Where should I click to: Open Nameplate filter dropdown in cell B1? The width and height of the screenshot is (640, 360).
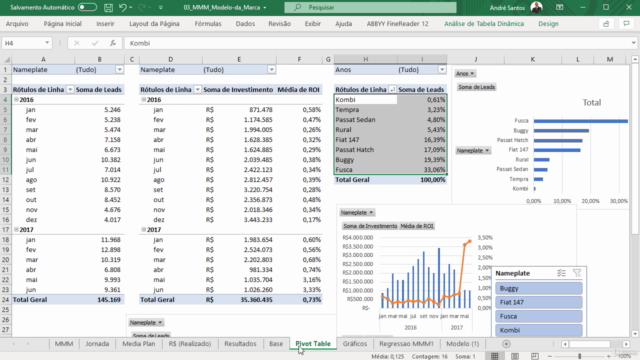[119, 70]
